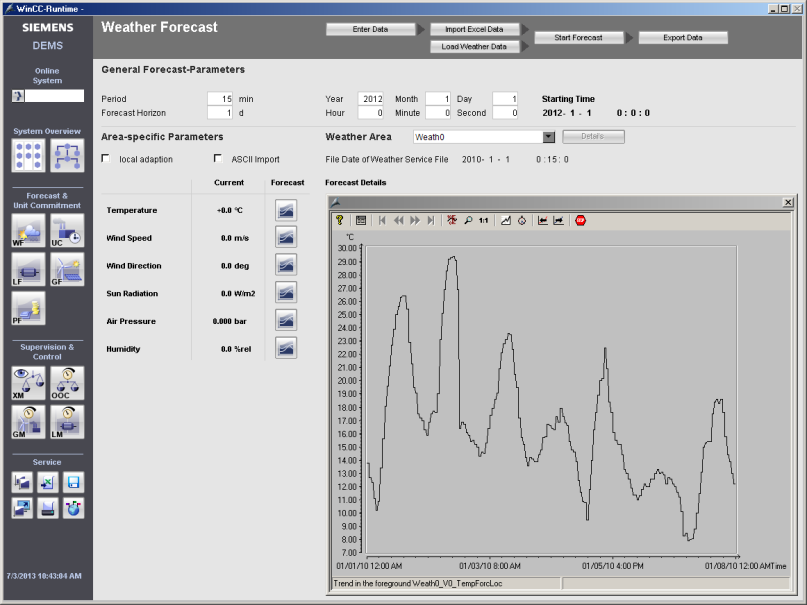Click the Year input field

[x=371, y=99]
